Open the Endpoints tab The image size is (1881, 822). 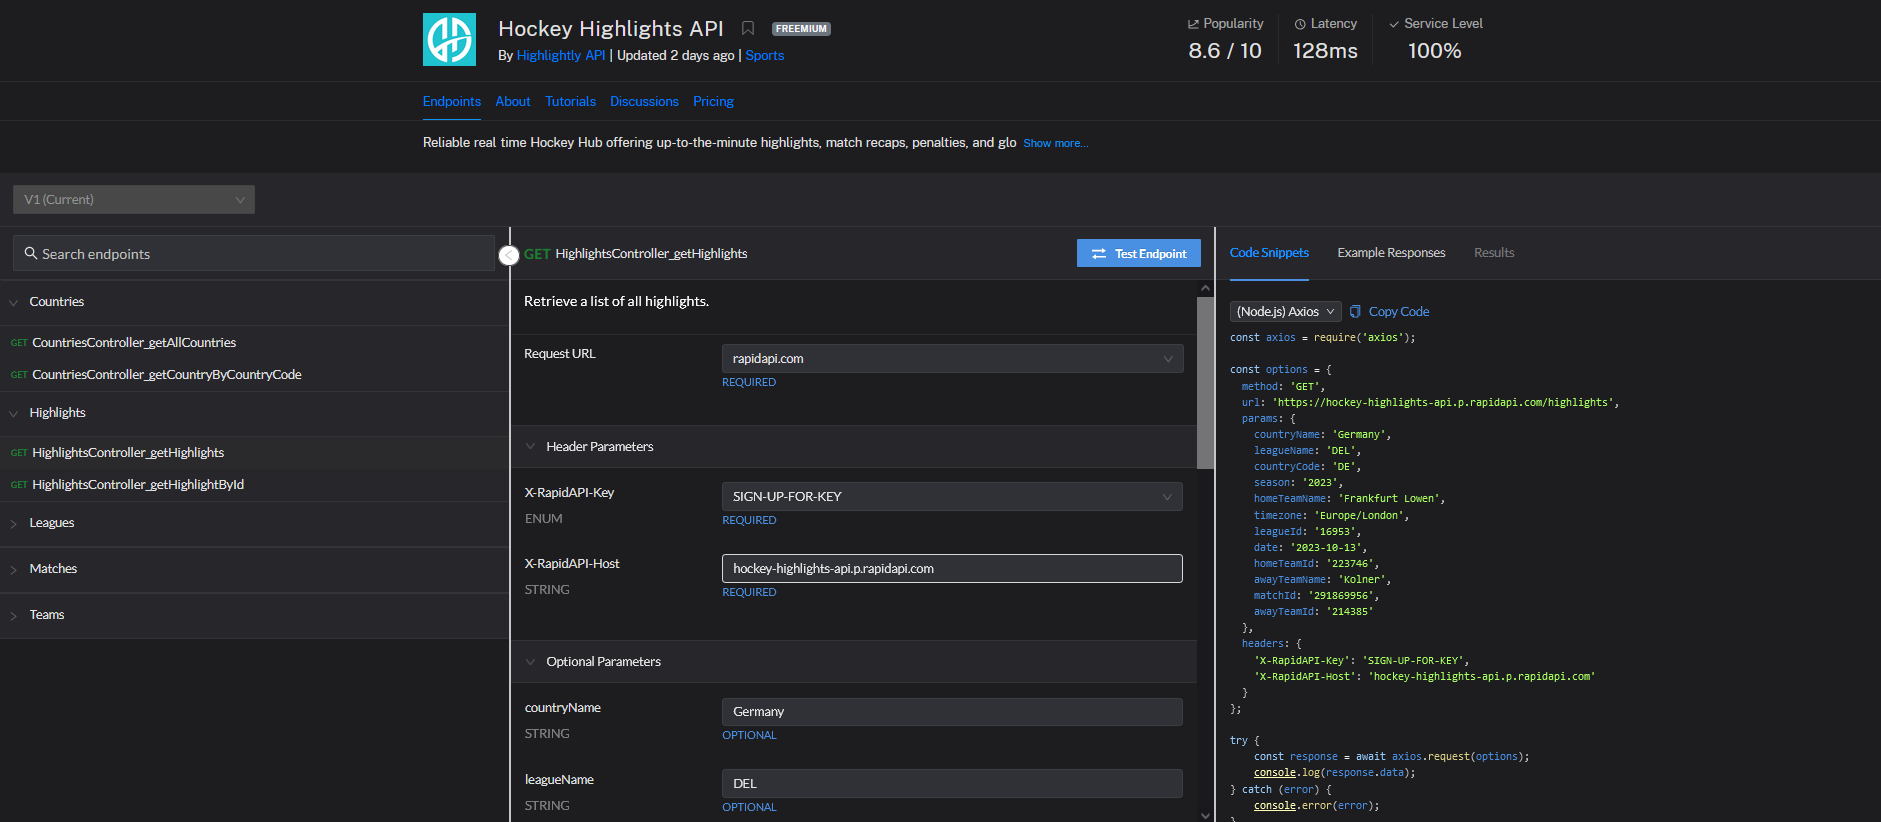click(451, 101)
